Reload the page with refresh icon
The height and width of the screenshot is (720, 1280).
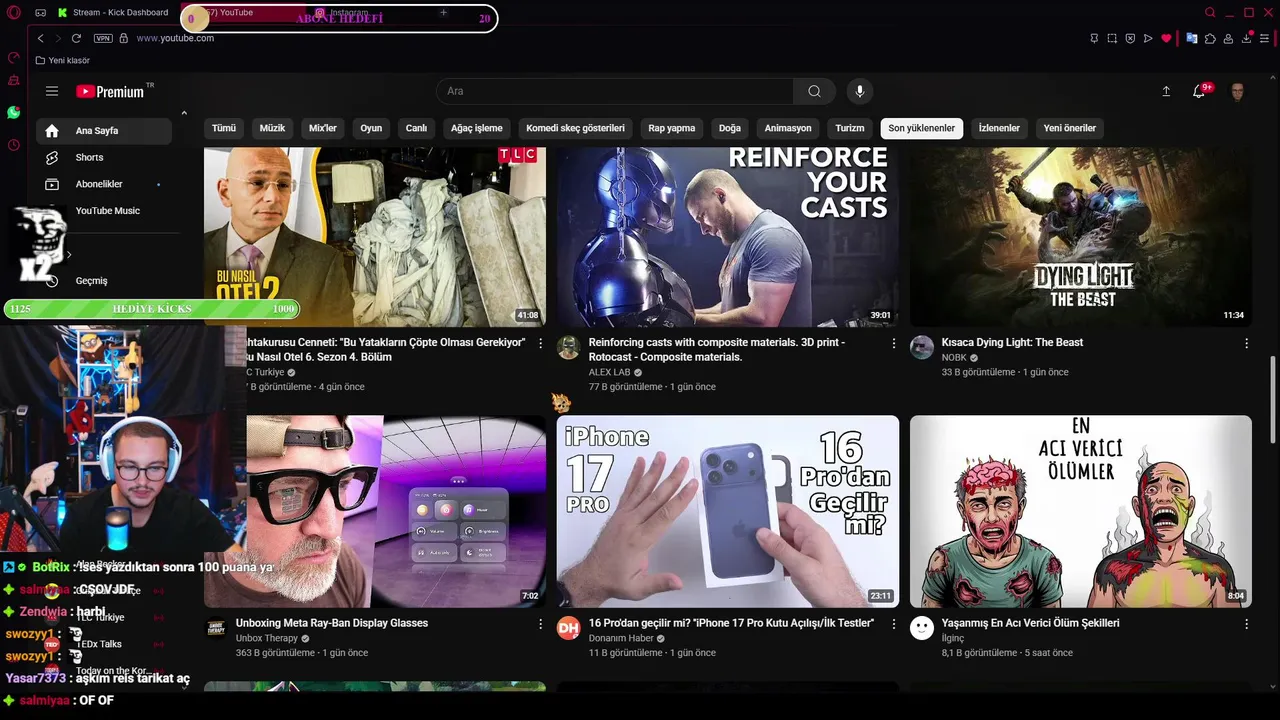[76, 38]
